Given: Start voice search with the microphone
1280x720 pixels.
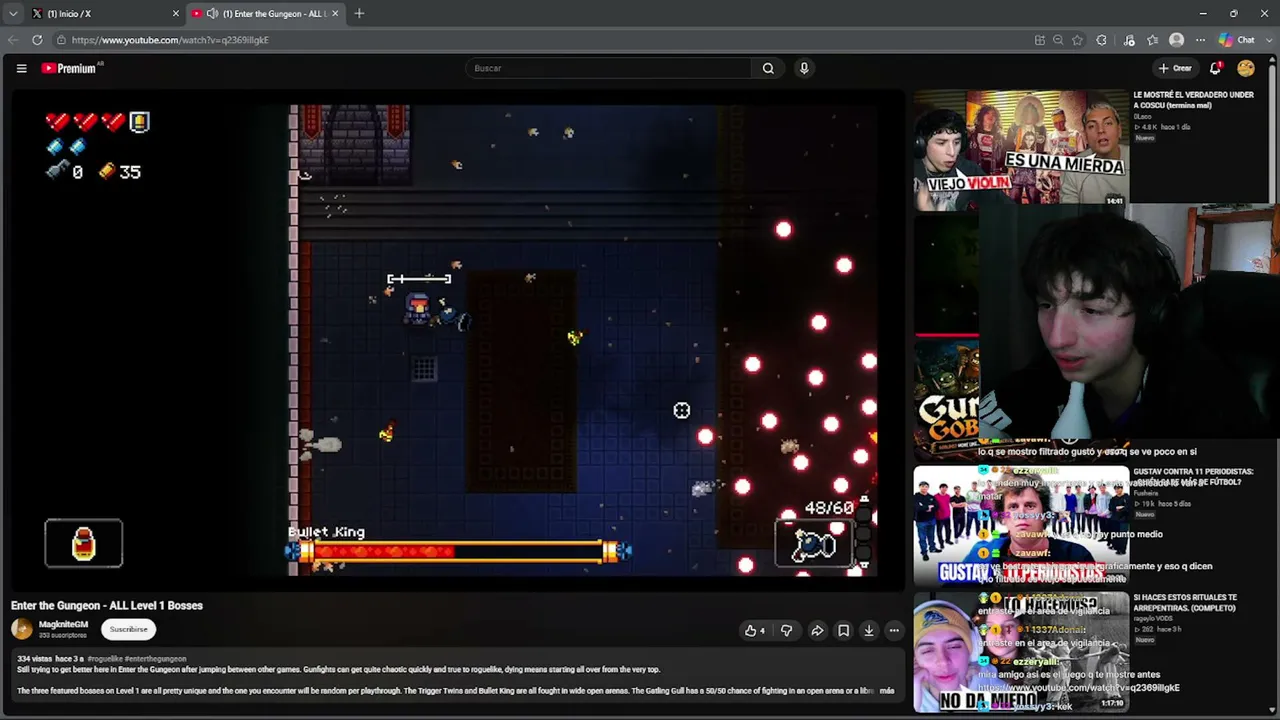Looking at the screenshot, I should point(804,68).
